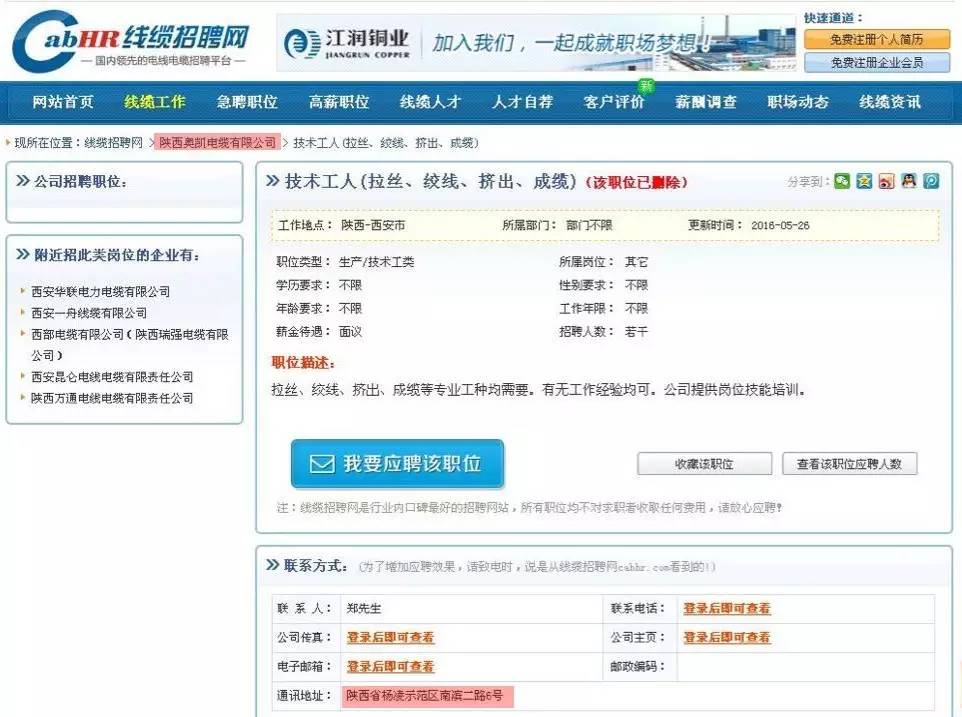Click the 联系方式 section header
Image resolution: width=962 pixels, height=717 pixels.
click(315, 566)
